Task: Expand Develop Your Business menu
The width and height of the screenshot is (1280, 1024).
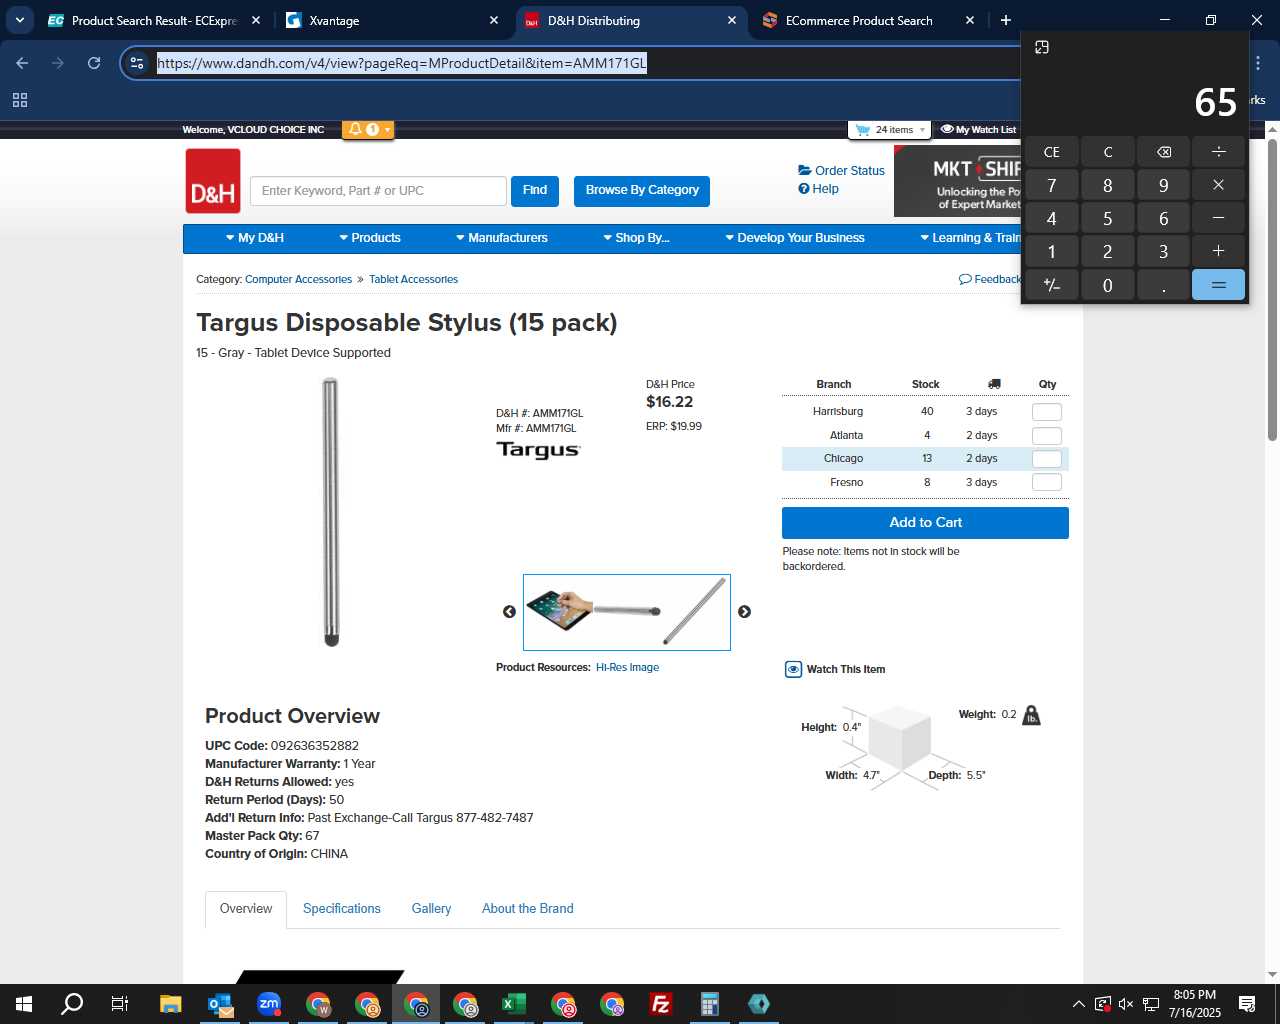Action: (x=795, y=238)
